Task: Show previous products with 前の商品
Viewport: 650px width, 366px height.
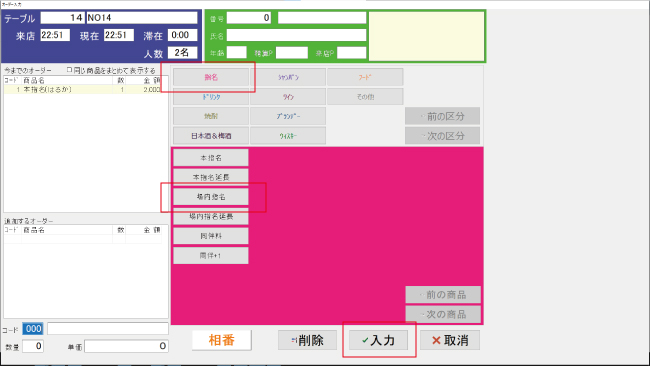Action: pyautogui.click(x=443, y=295)
